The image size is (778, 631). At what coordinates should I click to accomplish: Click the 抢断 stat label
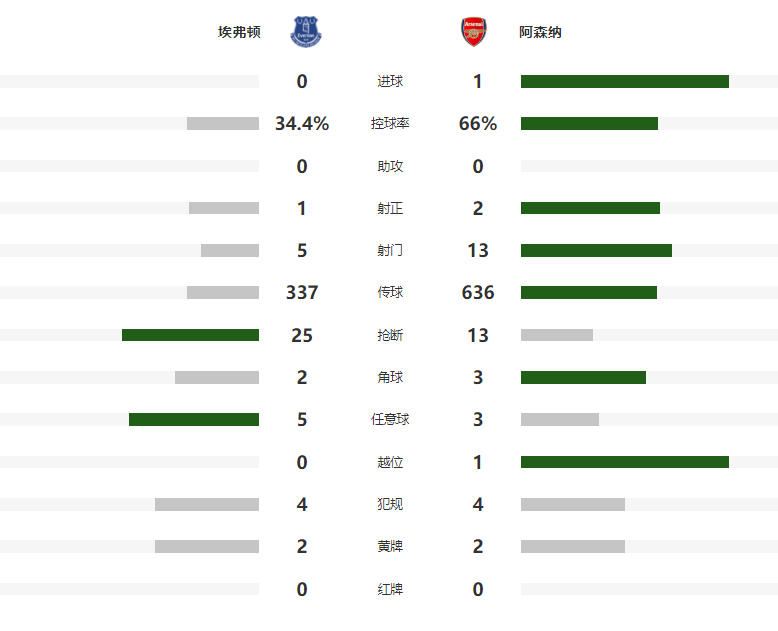390,335
